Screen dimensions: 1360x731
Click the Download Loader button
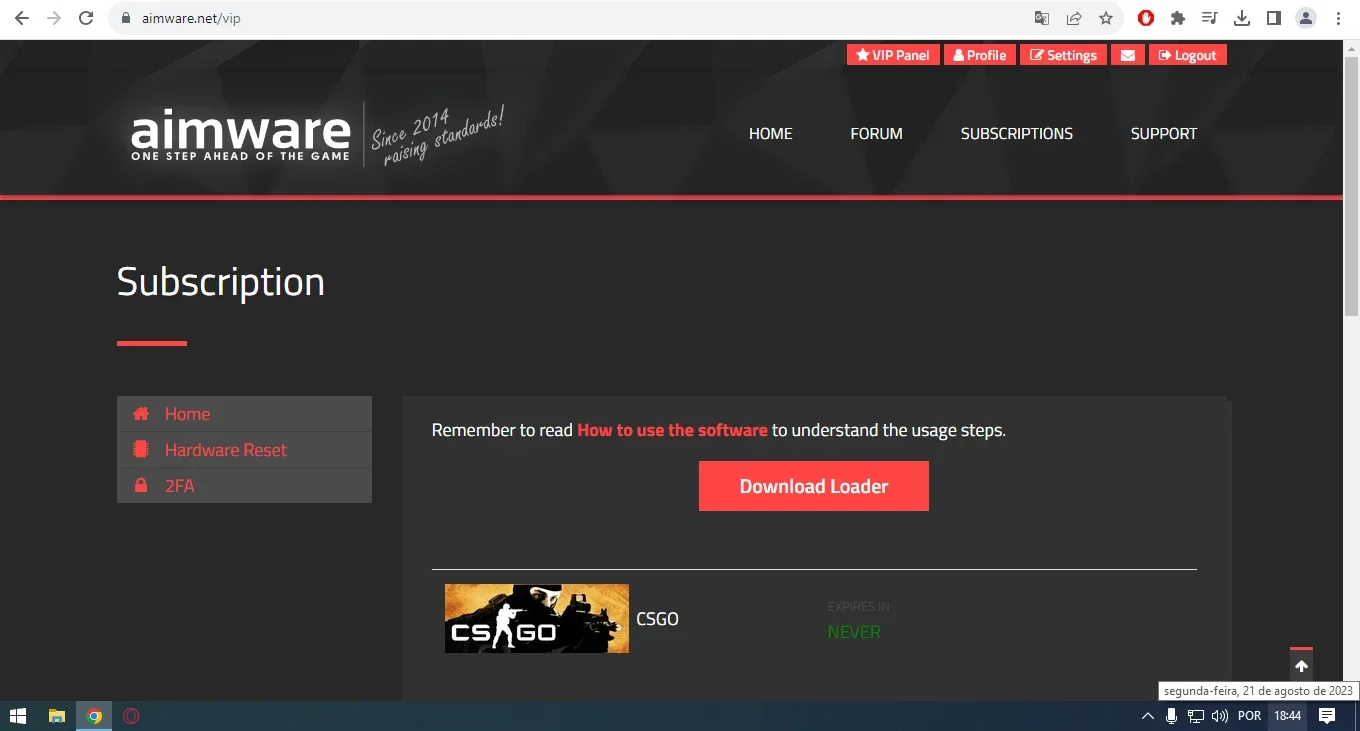point(814,486)
